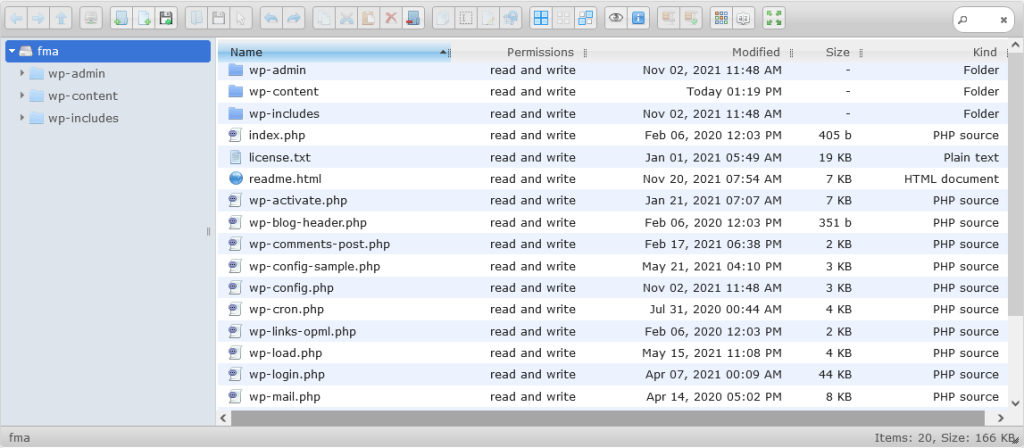The image size is (1024, 448).
Task: Create a new file from the toolbar
Action: coord(144,18)
